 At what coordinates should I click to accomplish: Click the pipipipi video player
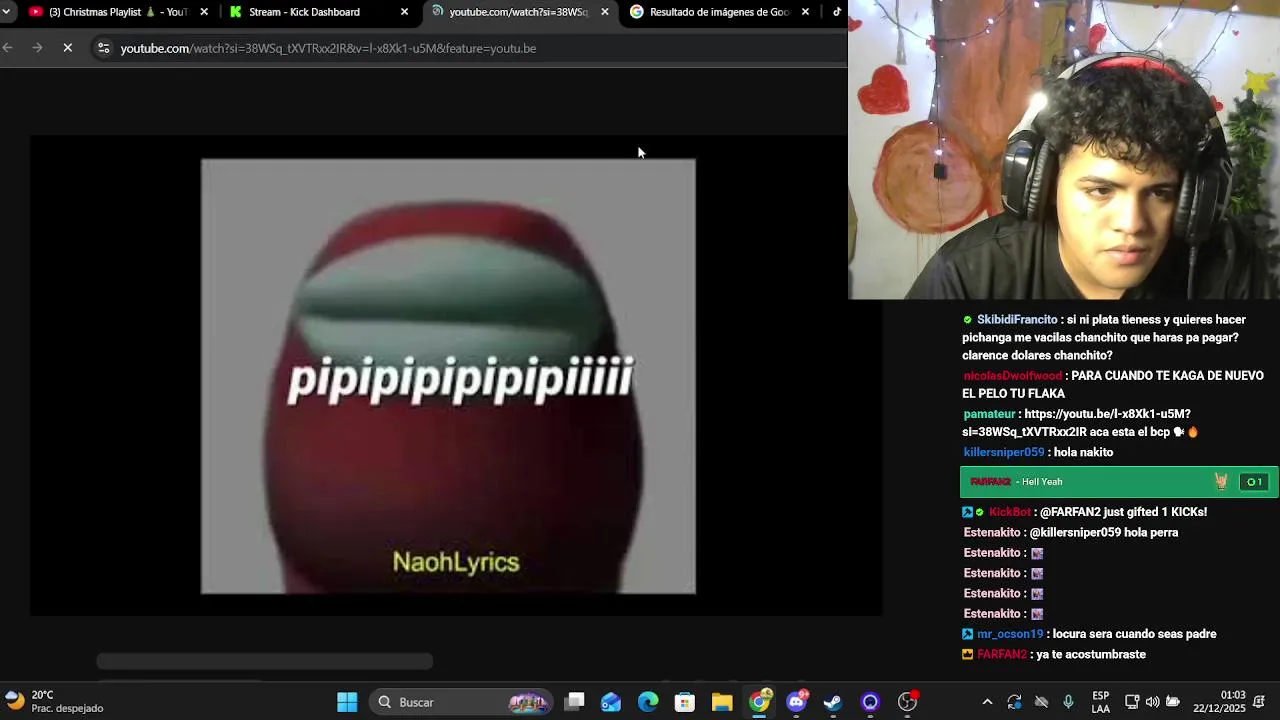(448, 376)
